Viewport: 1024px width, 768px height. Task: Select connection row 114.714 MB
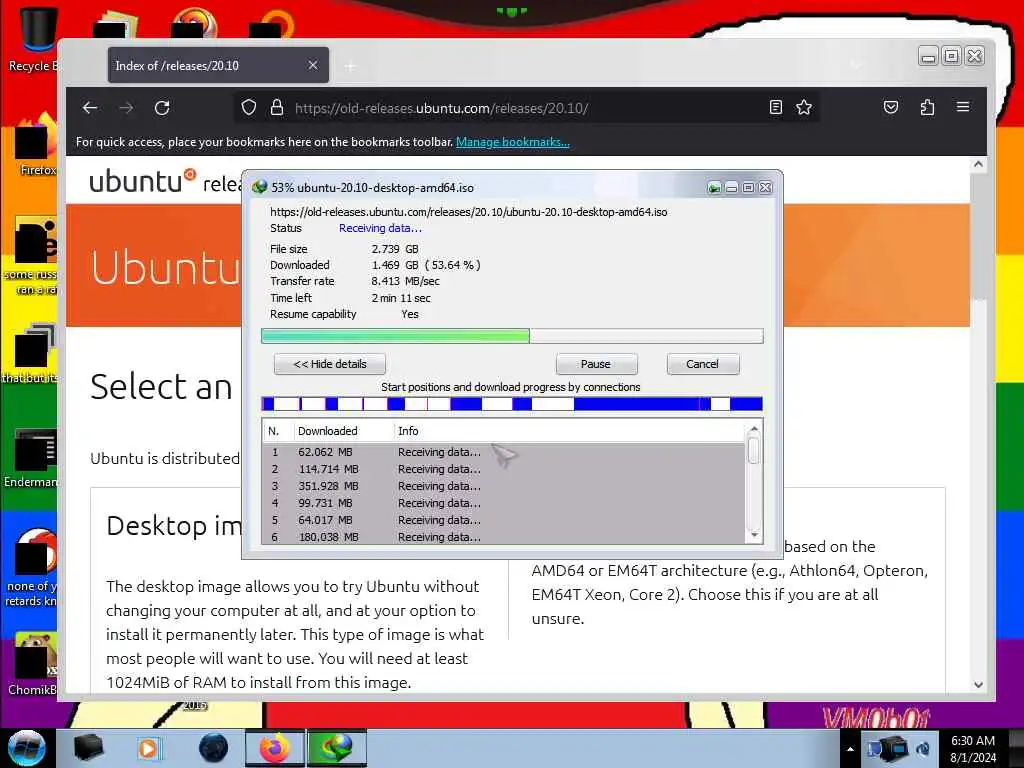pos(503,469)
